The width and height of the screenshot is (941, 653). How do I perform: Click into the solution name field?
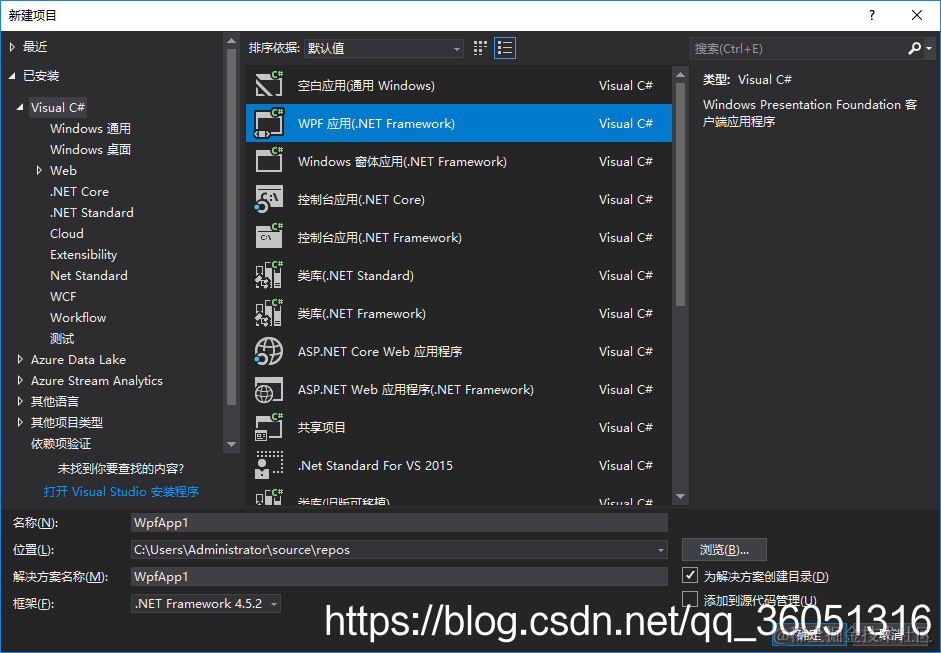tap(399, 577)
